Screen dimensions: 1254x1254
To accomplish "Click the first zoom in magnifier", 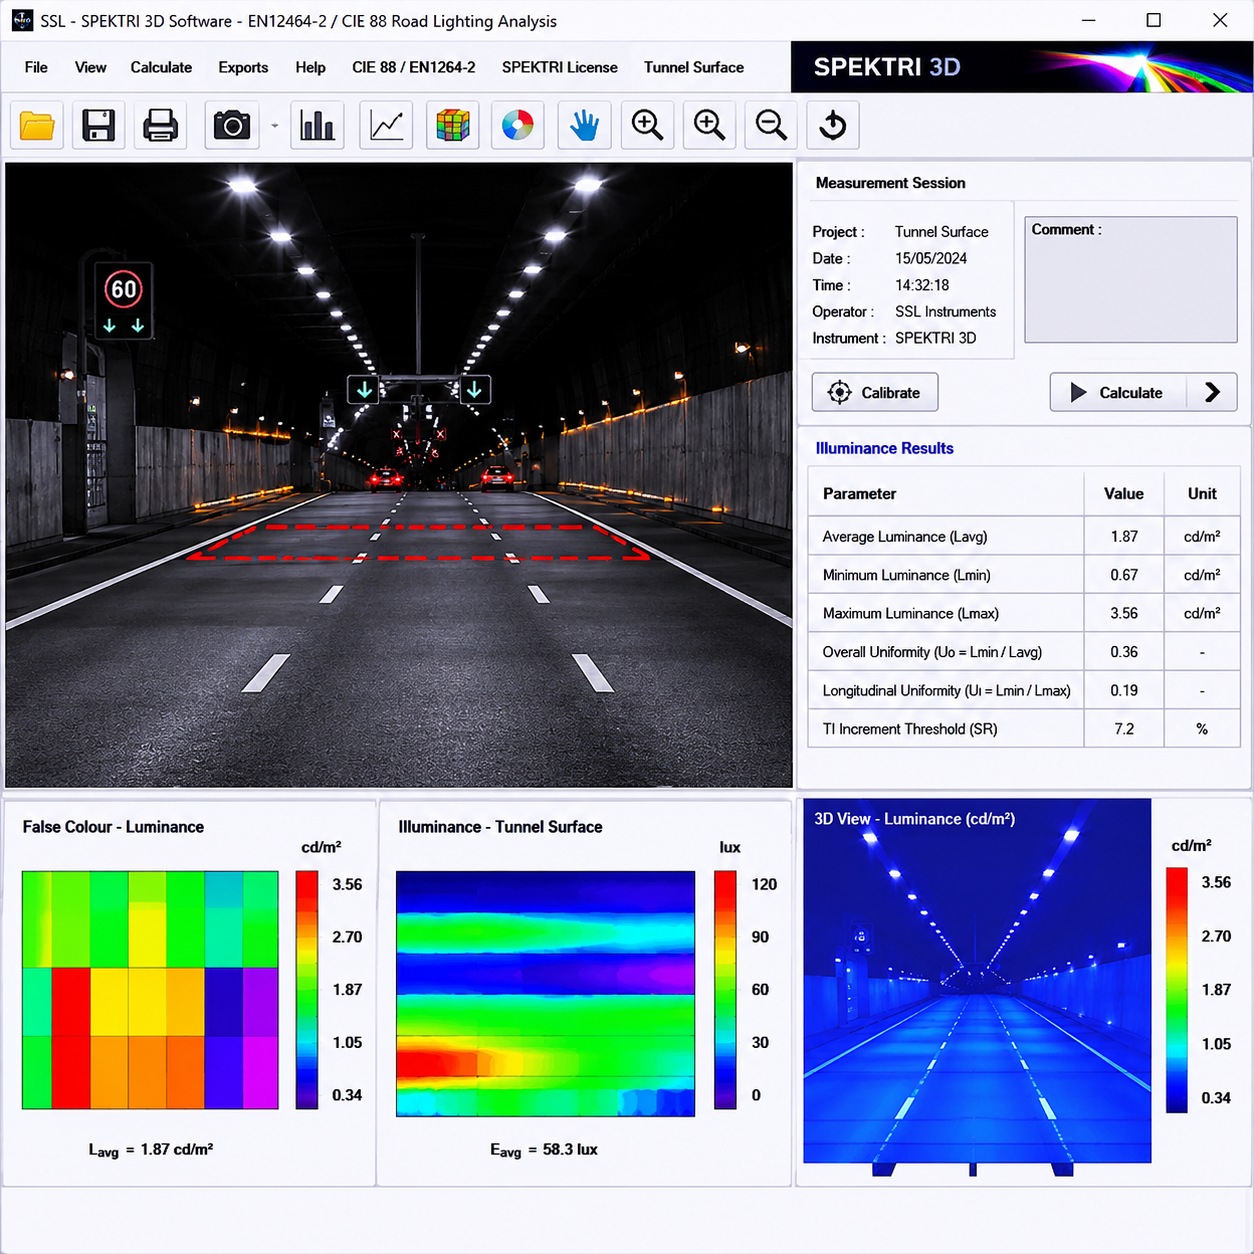I will pos(647,125).
